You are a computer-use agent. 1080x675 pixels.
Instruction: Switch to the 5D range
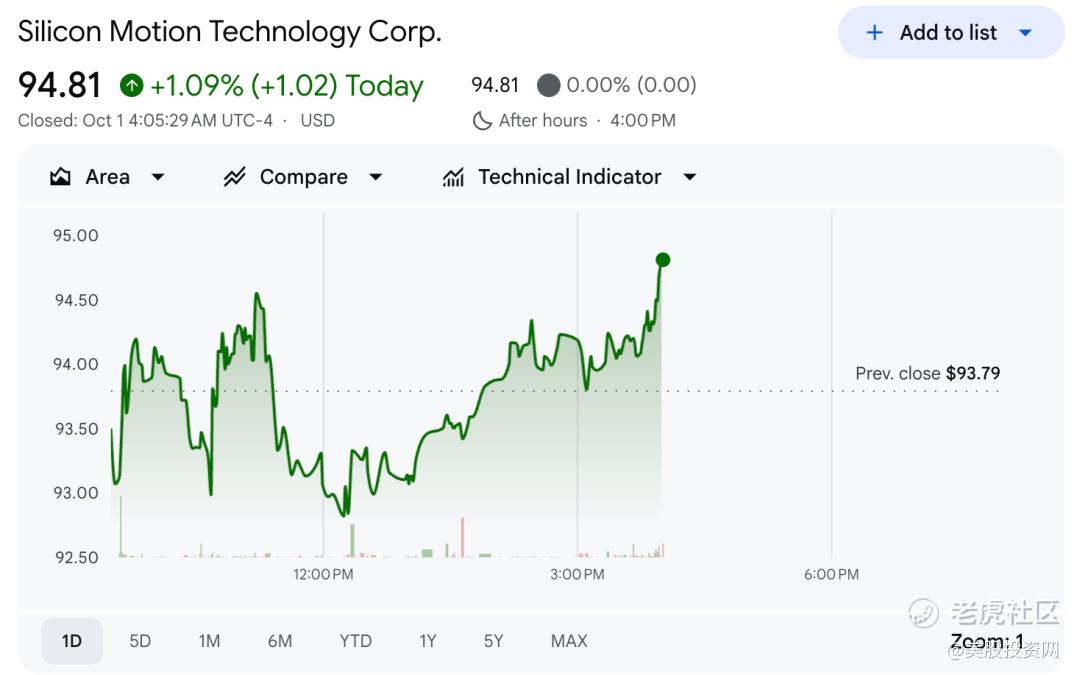140,641
